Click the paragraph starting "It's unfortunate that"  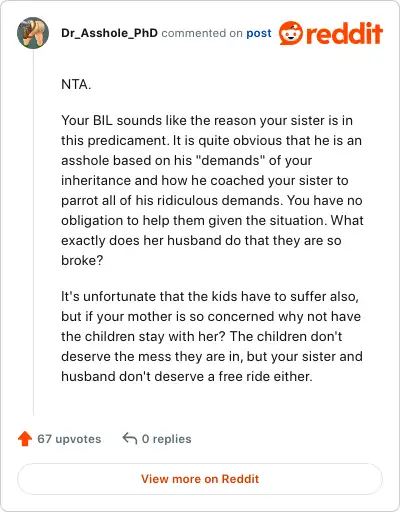[212, 336]
